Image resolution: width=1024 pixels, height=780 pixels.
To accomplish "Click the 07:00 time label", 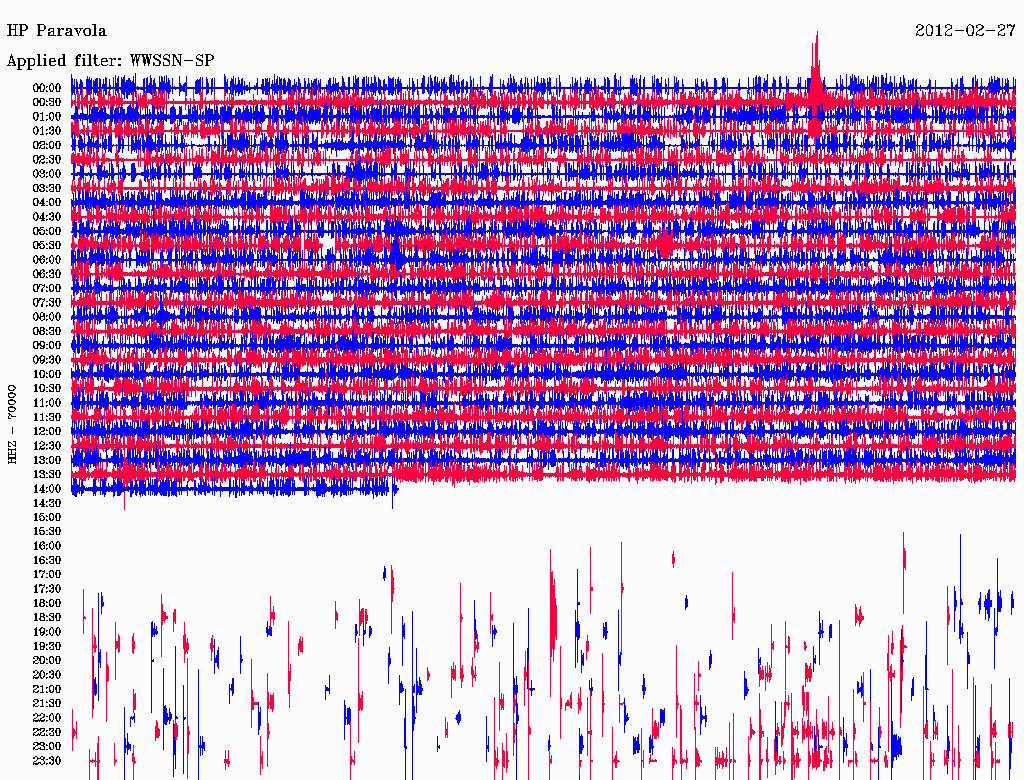I will coord(47,288).
